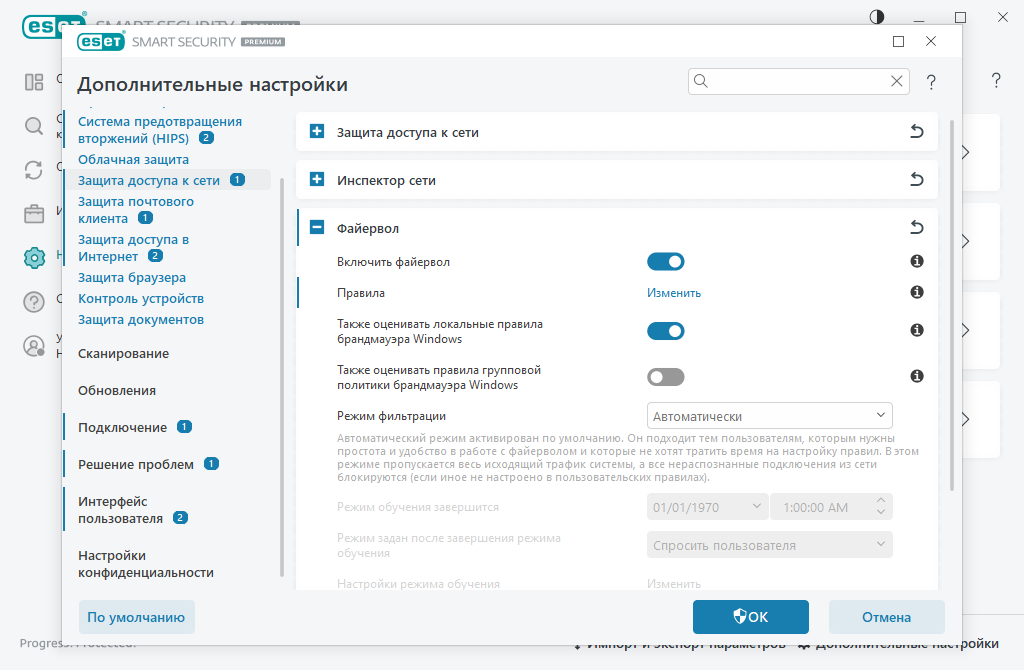Toggle 'Включить файервол' switch
Image resolution: width=1024 pixels, height=670 pixels.
point(665,262)
